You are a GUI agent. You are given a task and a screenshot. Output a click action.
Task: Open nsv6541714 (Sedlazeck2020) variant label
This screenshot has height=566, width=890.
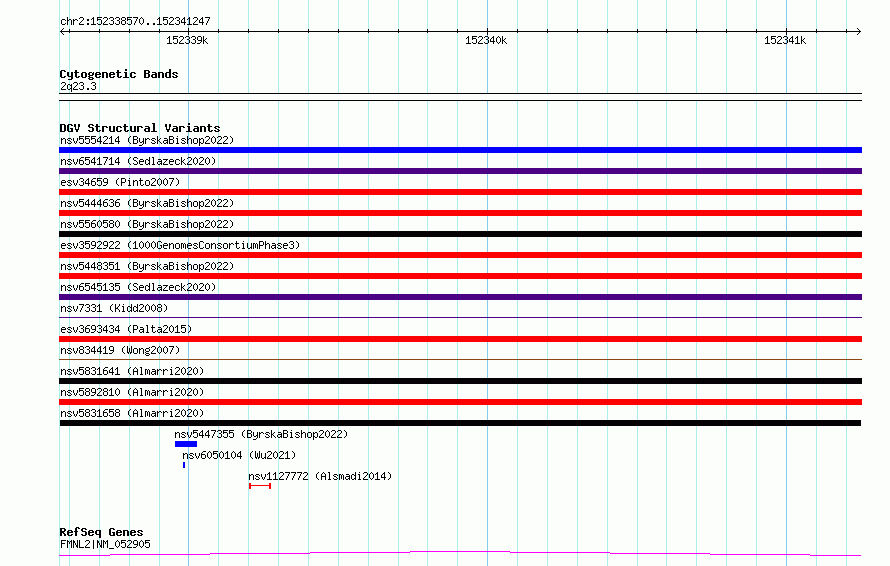tap(138, 161)
